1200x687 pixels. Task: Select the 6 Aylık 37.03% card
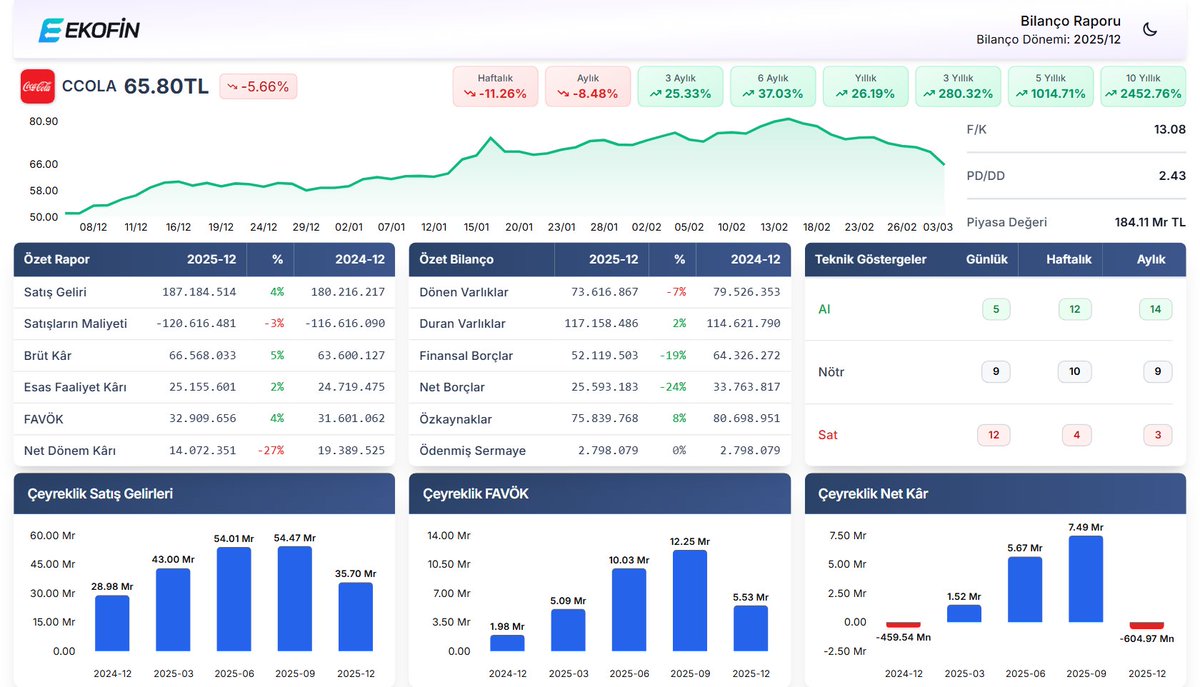tap(773, 87)
